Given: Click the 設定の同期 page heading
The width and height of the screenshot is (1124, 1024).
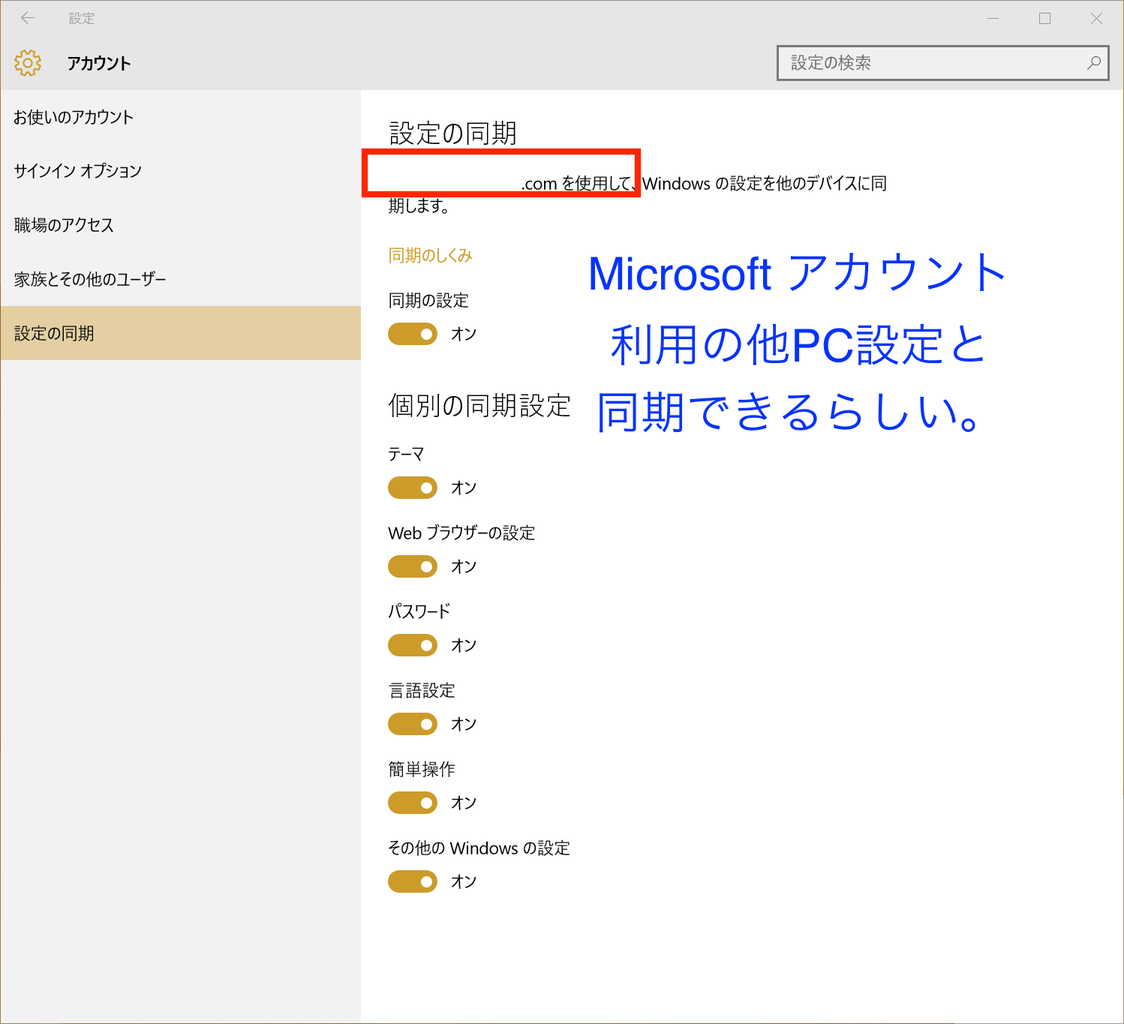Looking at the screenshot, I should 452,133.
